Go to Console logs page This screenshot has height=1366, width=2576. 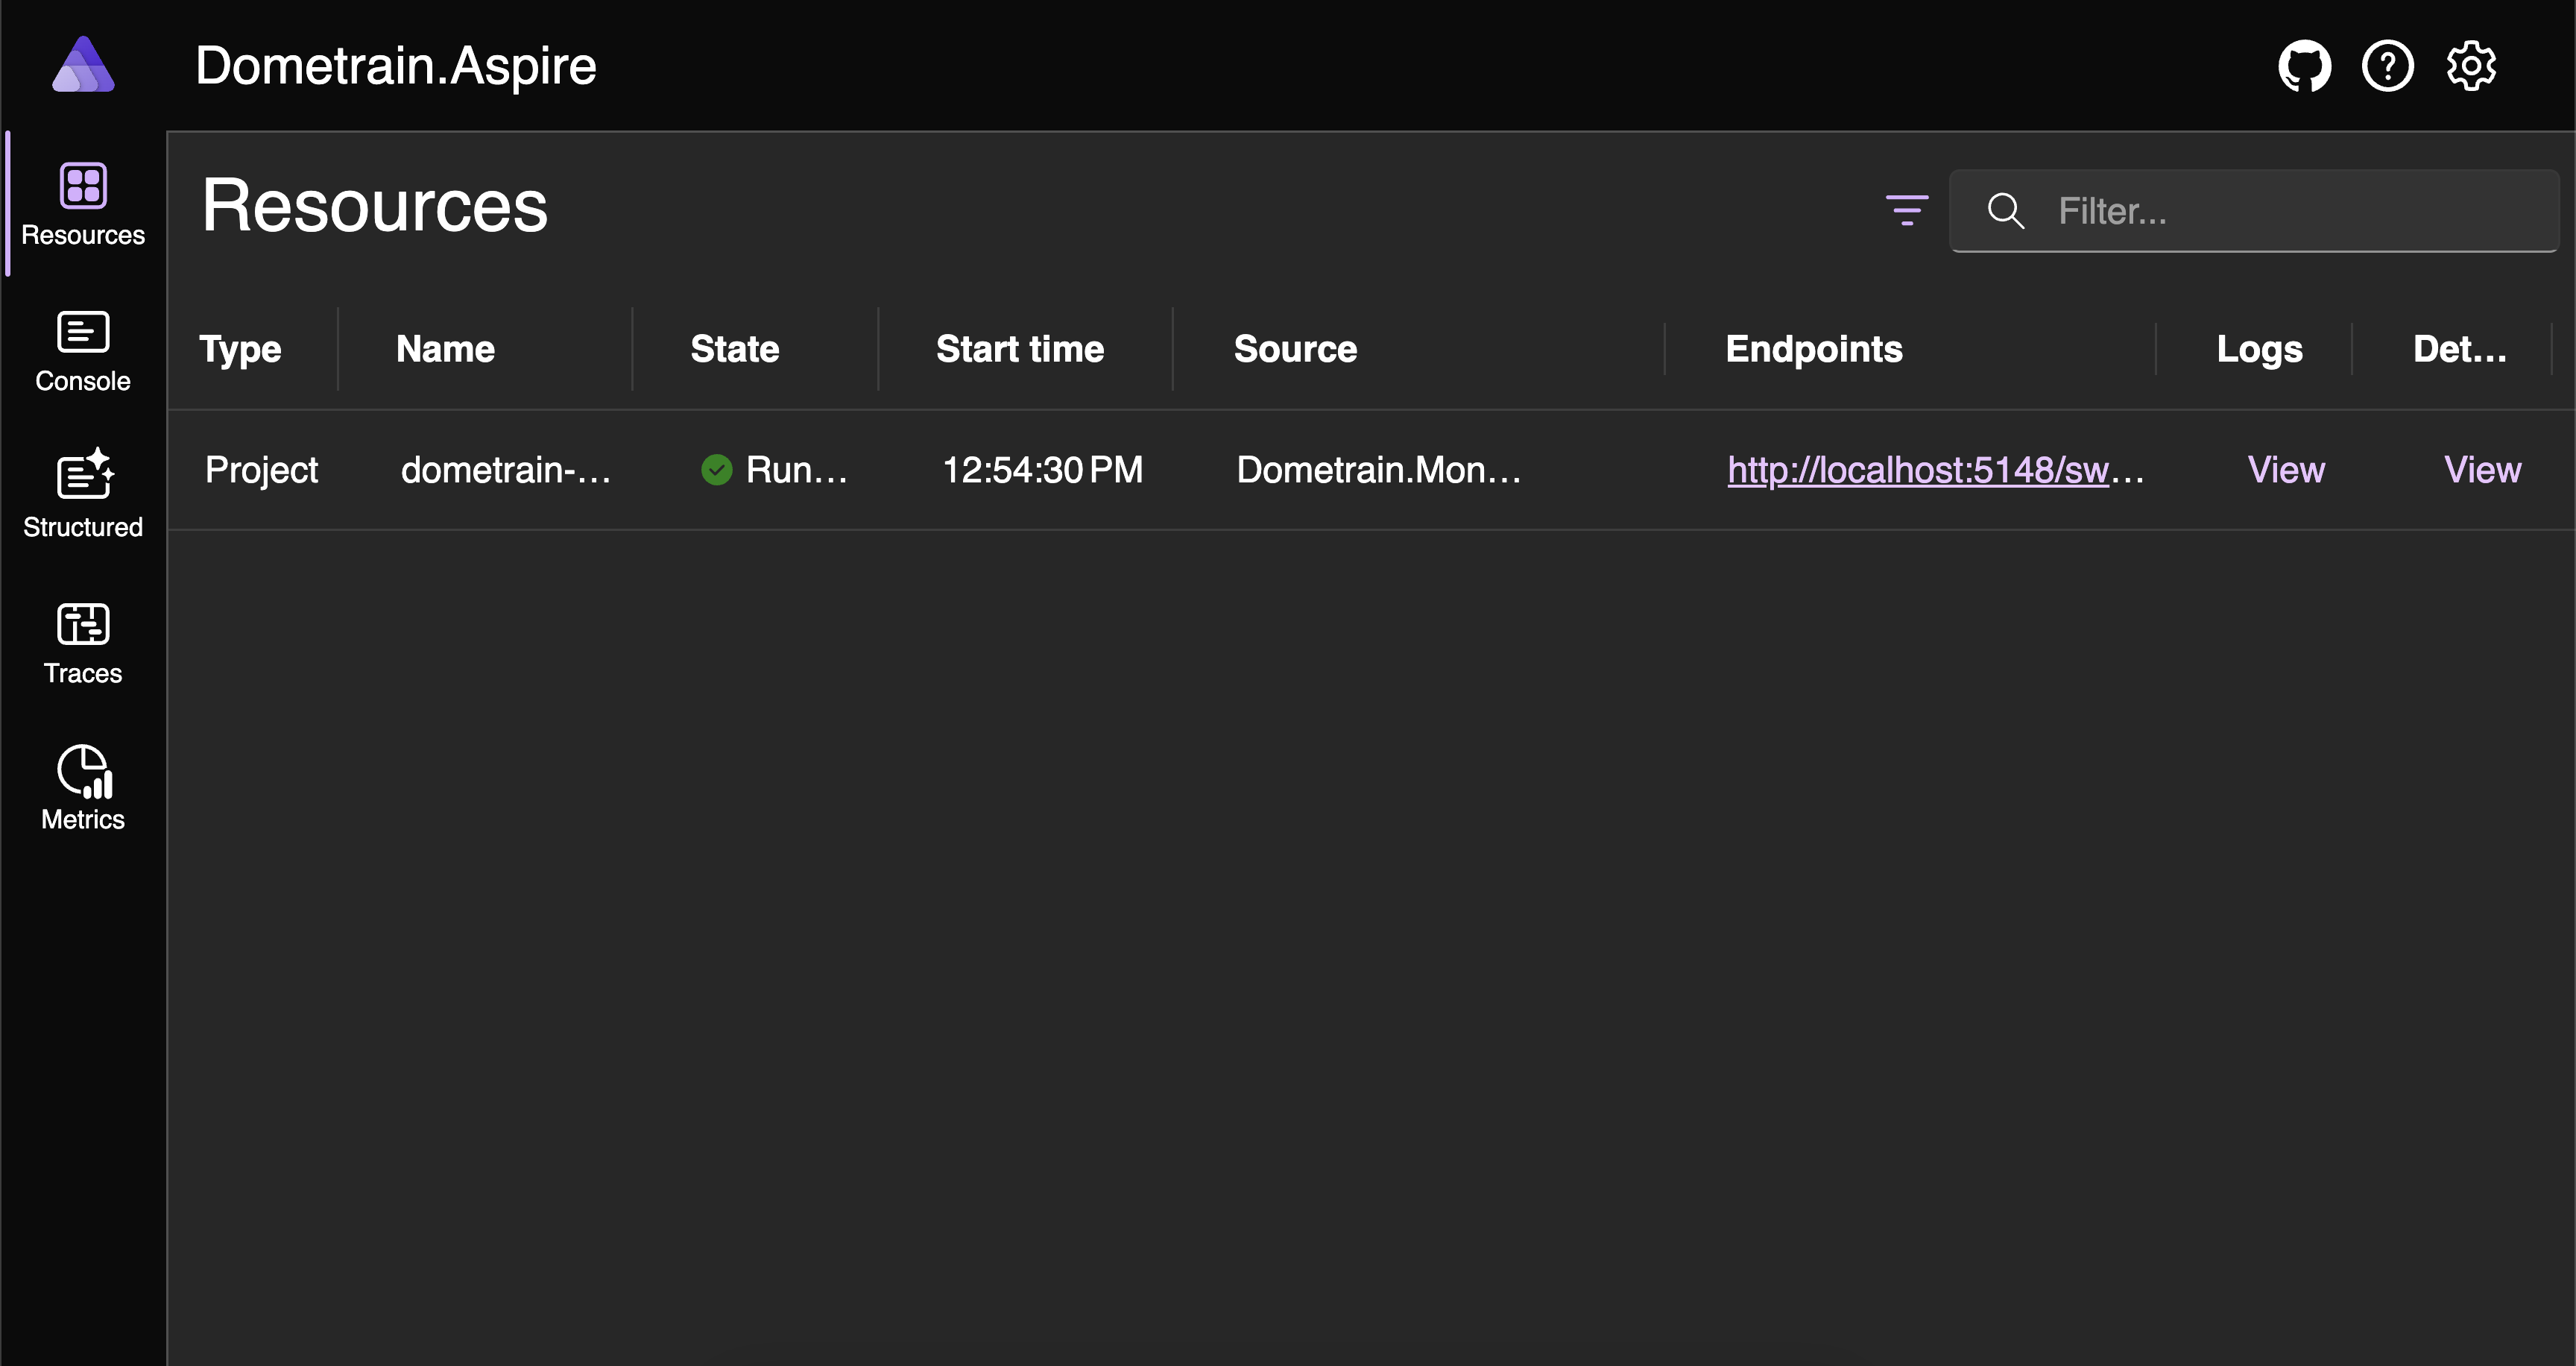coord(83,351)
